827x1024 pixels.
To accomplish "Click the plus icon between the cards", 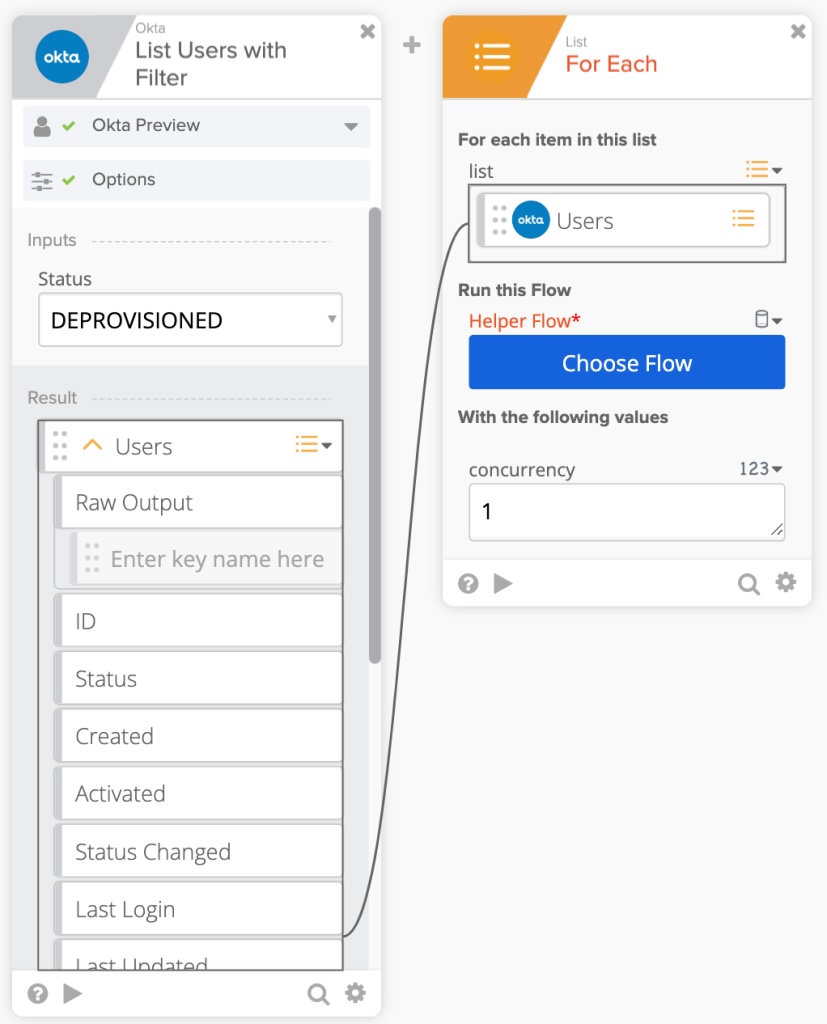I will point(412,45).
